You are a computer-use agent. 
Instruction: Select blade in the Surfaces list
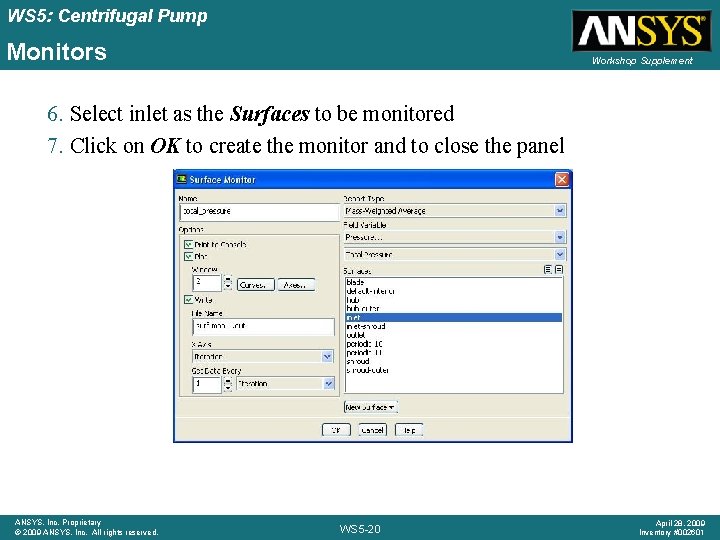pos(453,282)
